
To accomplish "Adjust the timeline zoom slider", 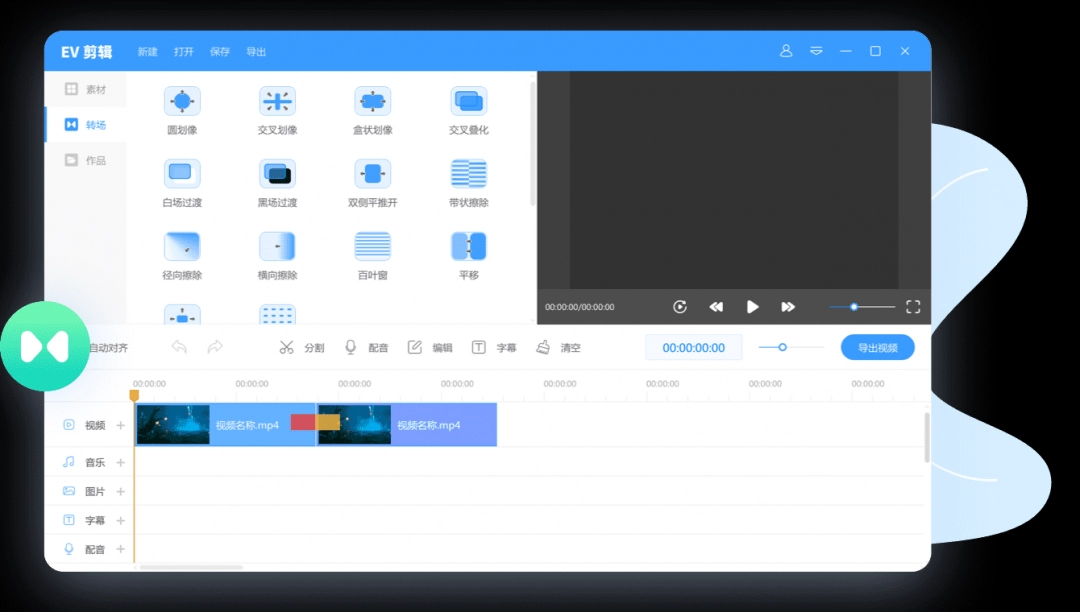I will 783,347.
